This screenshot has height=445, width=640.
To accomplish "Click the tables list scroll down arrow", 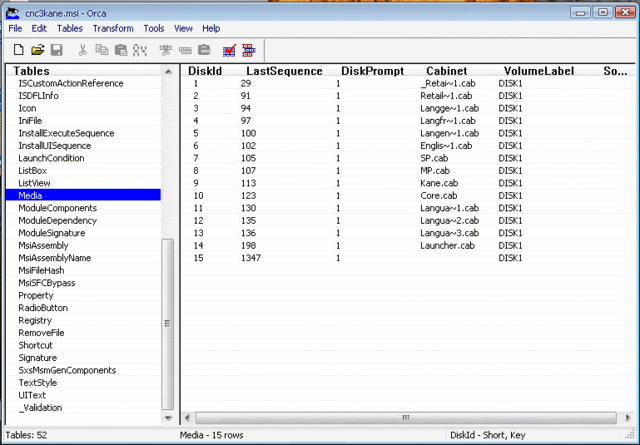I will [168, 418].
